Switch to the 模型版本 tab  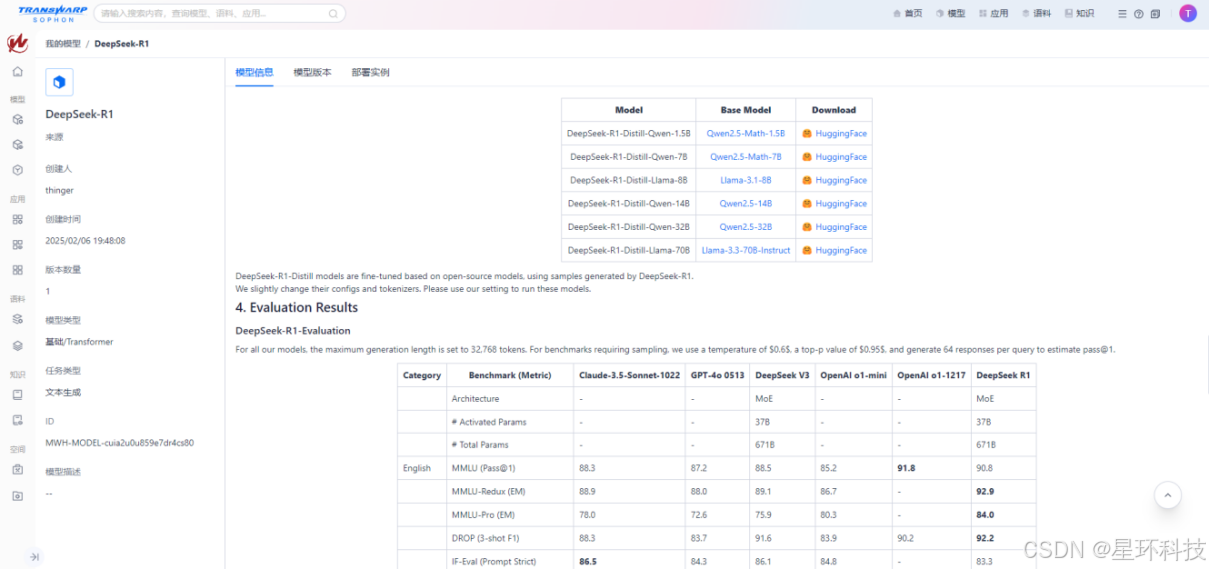pos(312,73)
